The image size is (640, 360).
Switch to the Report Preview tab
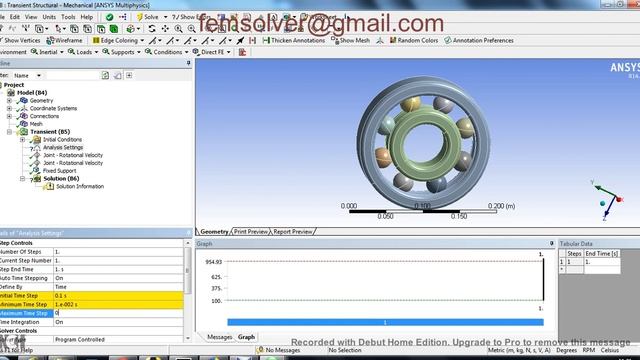(x=293, y=231)
